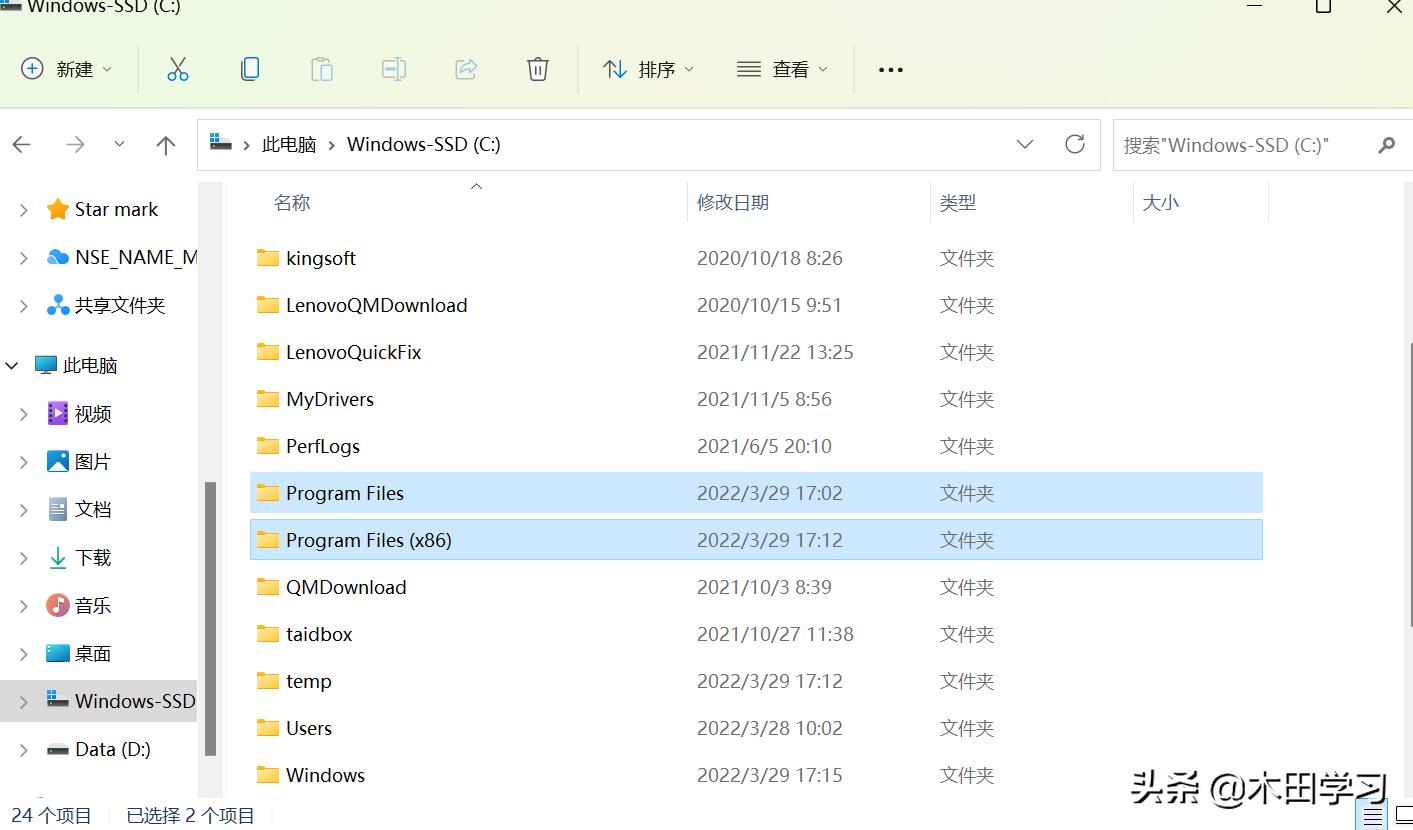Click the Refresh icon in the address bar

pos(1074,144)
